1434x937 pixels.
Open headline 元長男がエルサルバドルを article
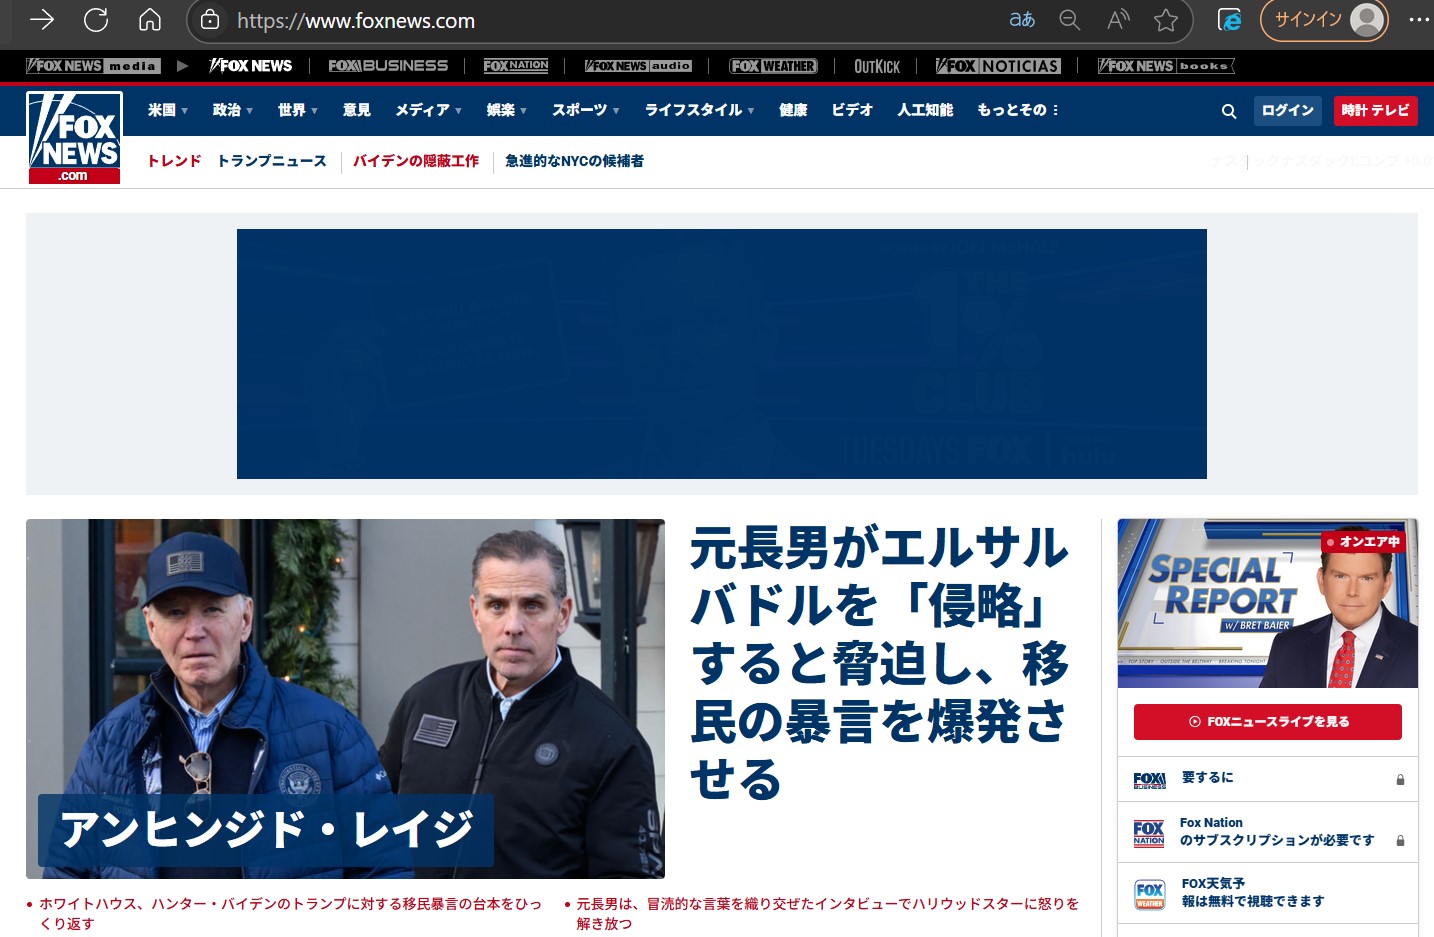tap(880, 662)
